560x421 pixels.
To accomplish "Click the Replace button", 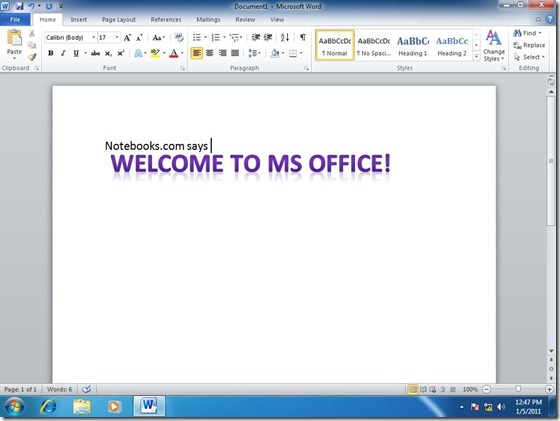I will coord(529,45).
